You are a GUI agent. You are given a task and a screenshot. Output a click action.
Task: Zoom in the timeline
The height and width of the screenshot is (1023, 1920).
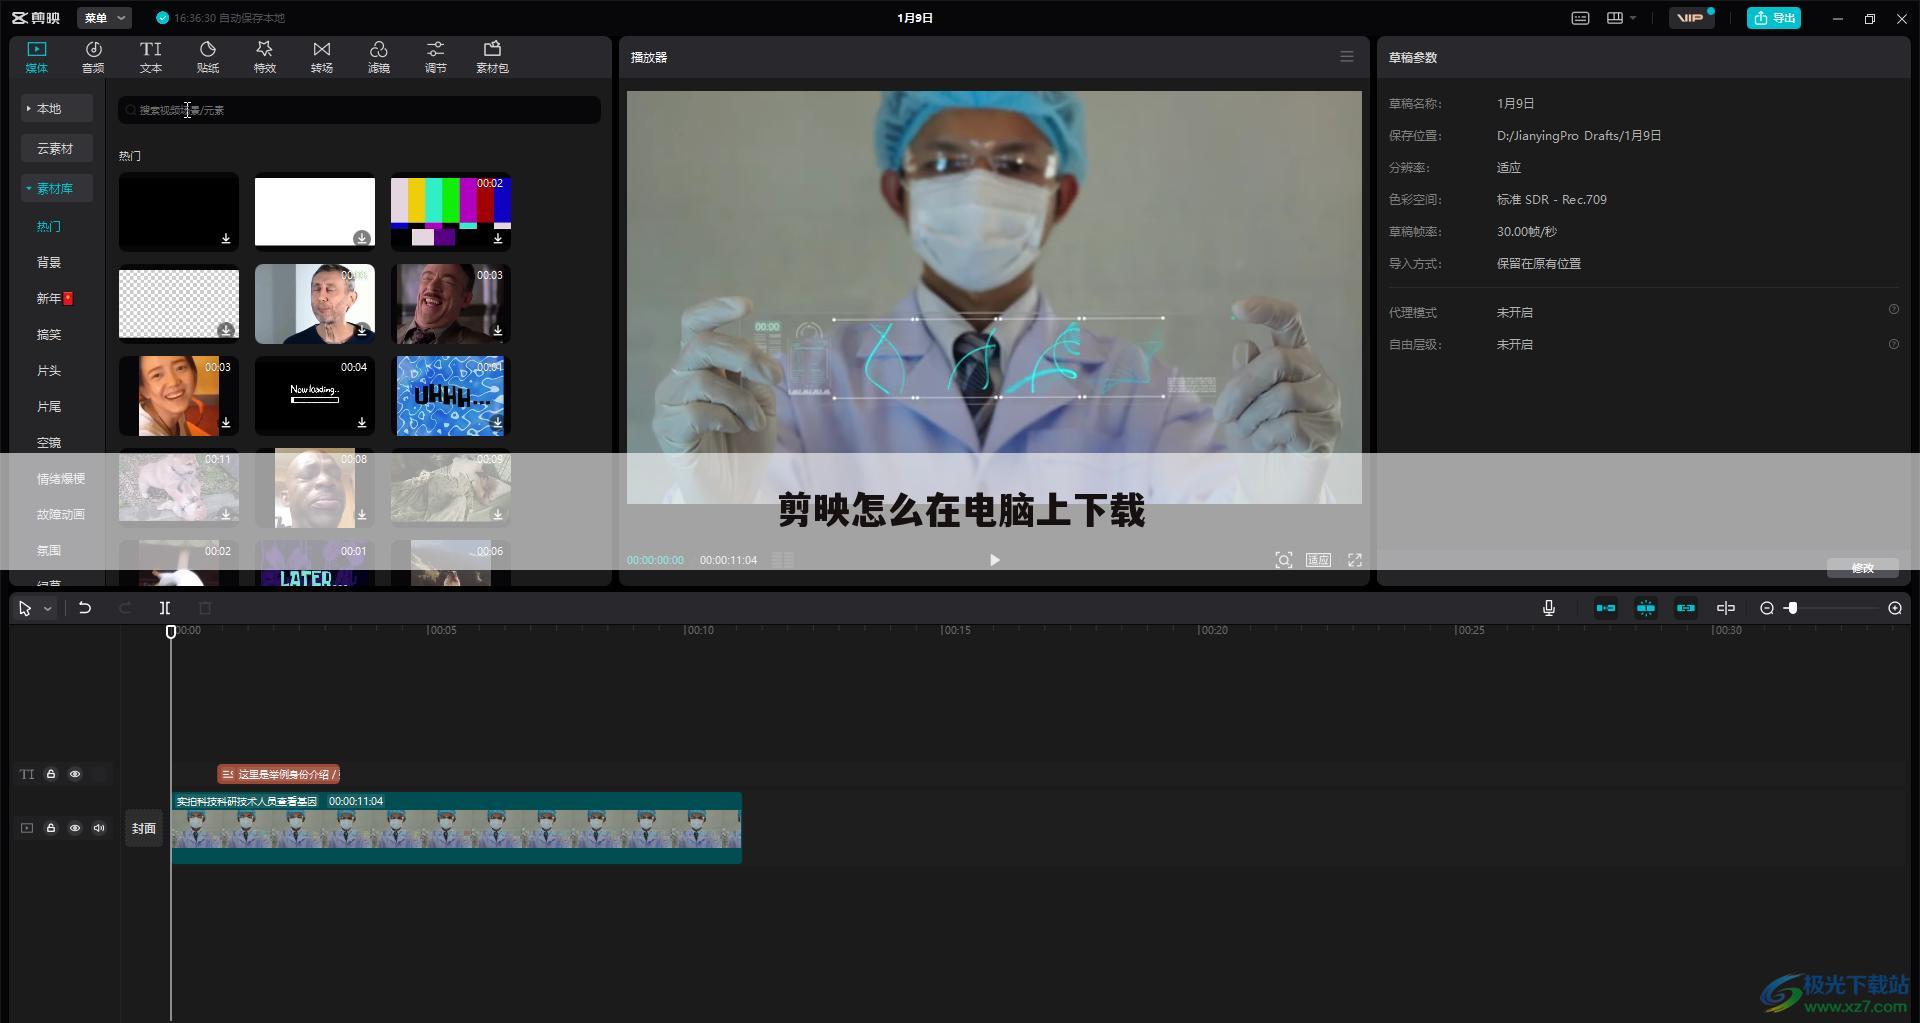(x=1895, y=608)
